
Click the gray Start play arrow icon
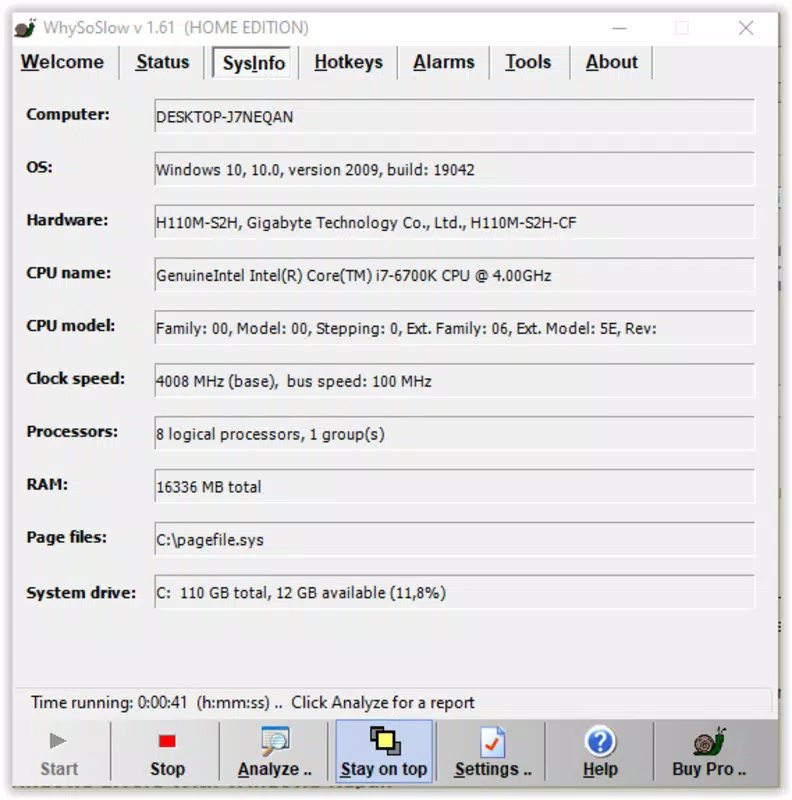pos(58,740)
